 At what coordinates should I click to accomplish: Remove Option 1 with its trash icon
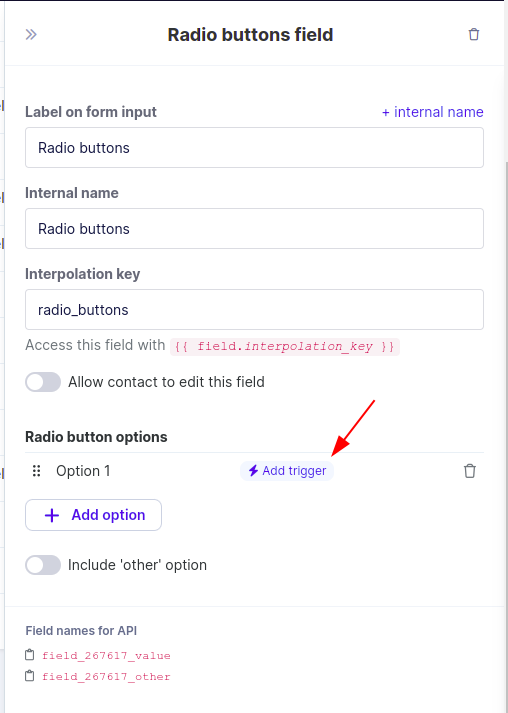pos(470,471)
